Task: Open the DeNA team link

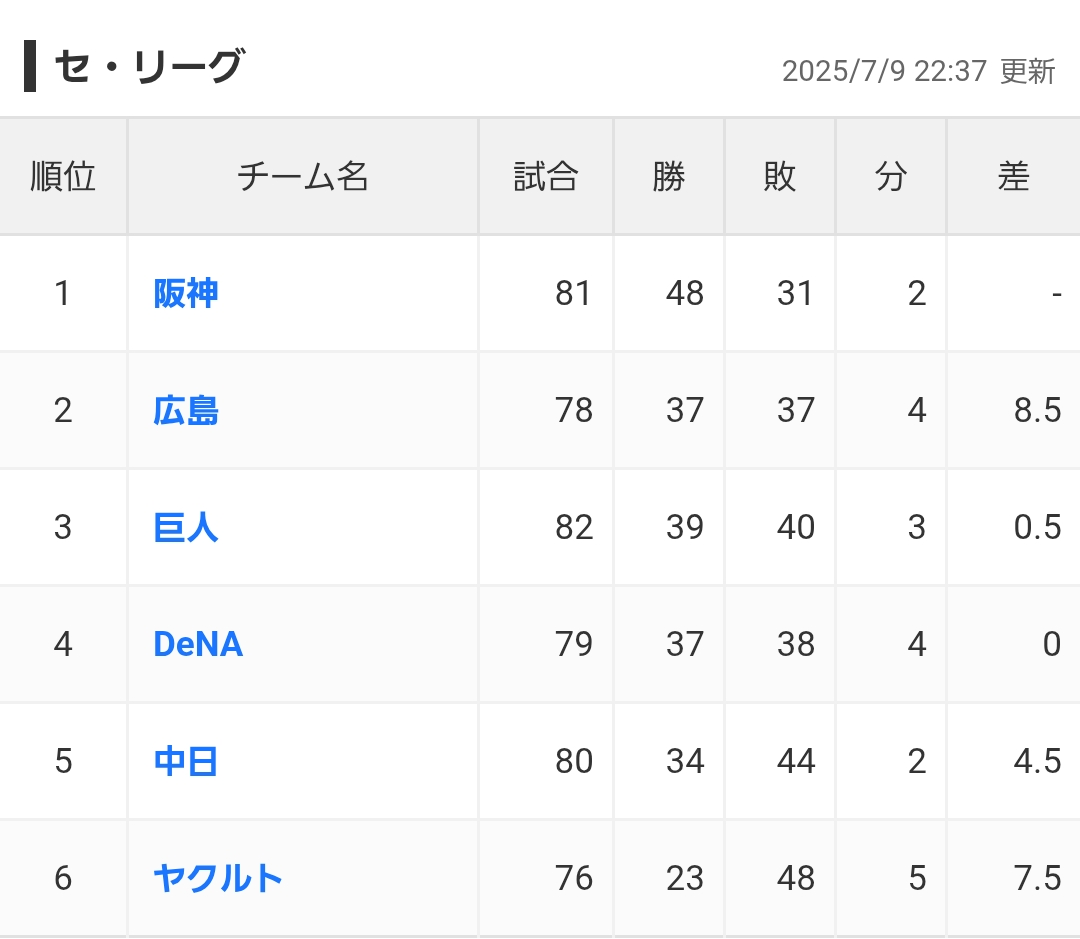Action: click(198, 644)
